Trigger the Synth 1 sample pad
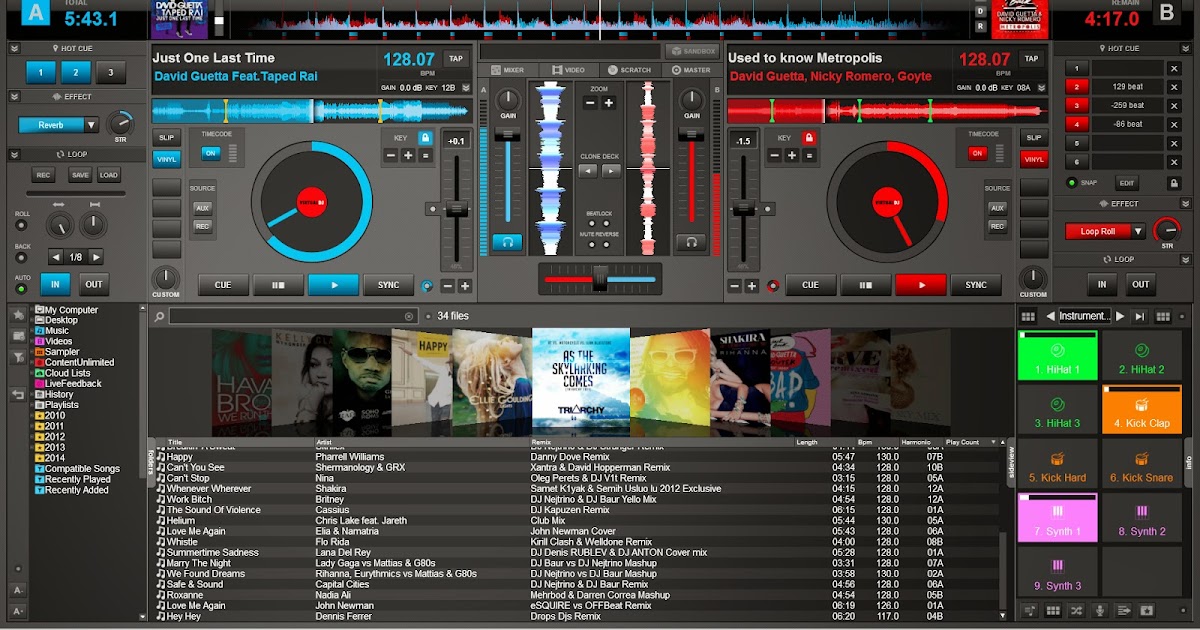The height and width of the screenshot is (630, 1200). pos(1058,518)
